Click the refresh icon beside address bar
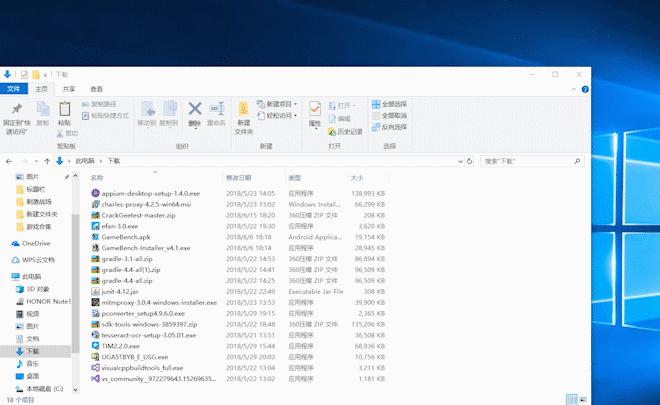Viewport: 660px width, 405px height. coord(469,160)
